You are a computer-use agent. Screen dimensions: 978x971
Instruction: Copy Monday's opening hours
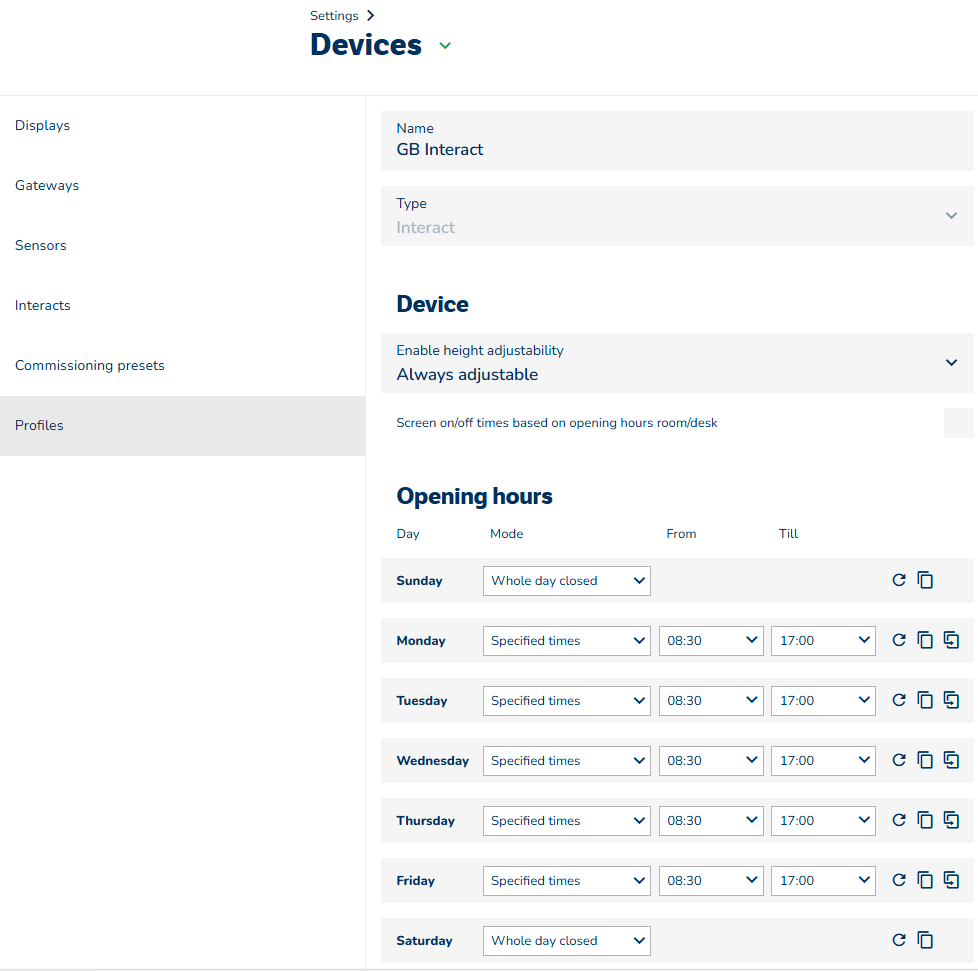coord(925,640)
